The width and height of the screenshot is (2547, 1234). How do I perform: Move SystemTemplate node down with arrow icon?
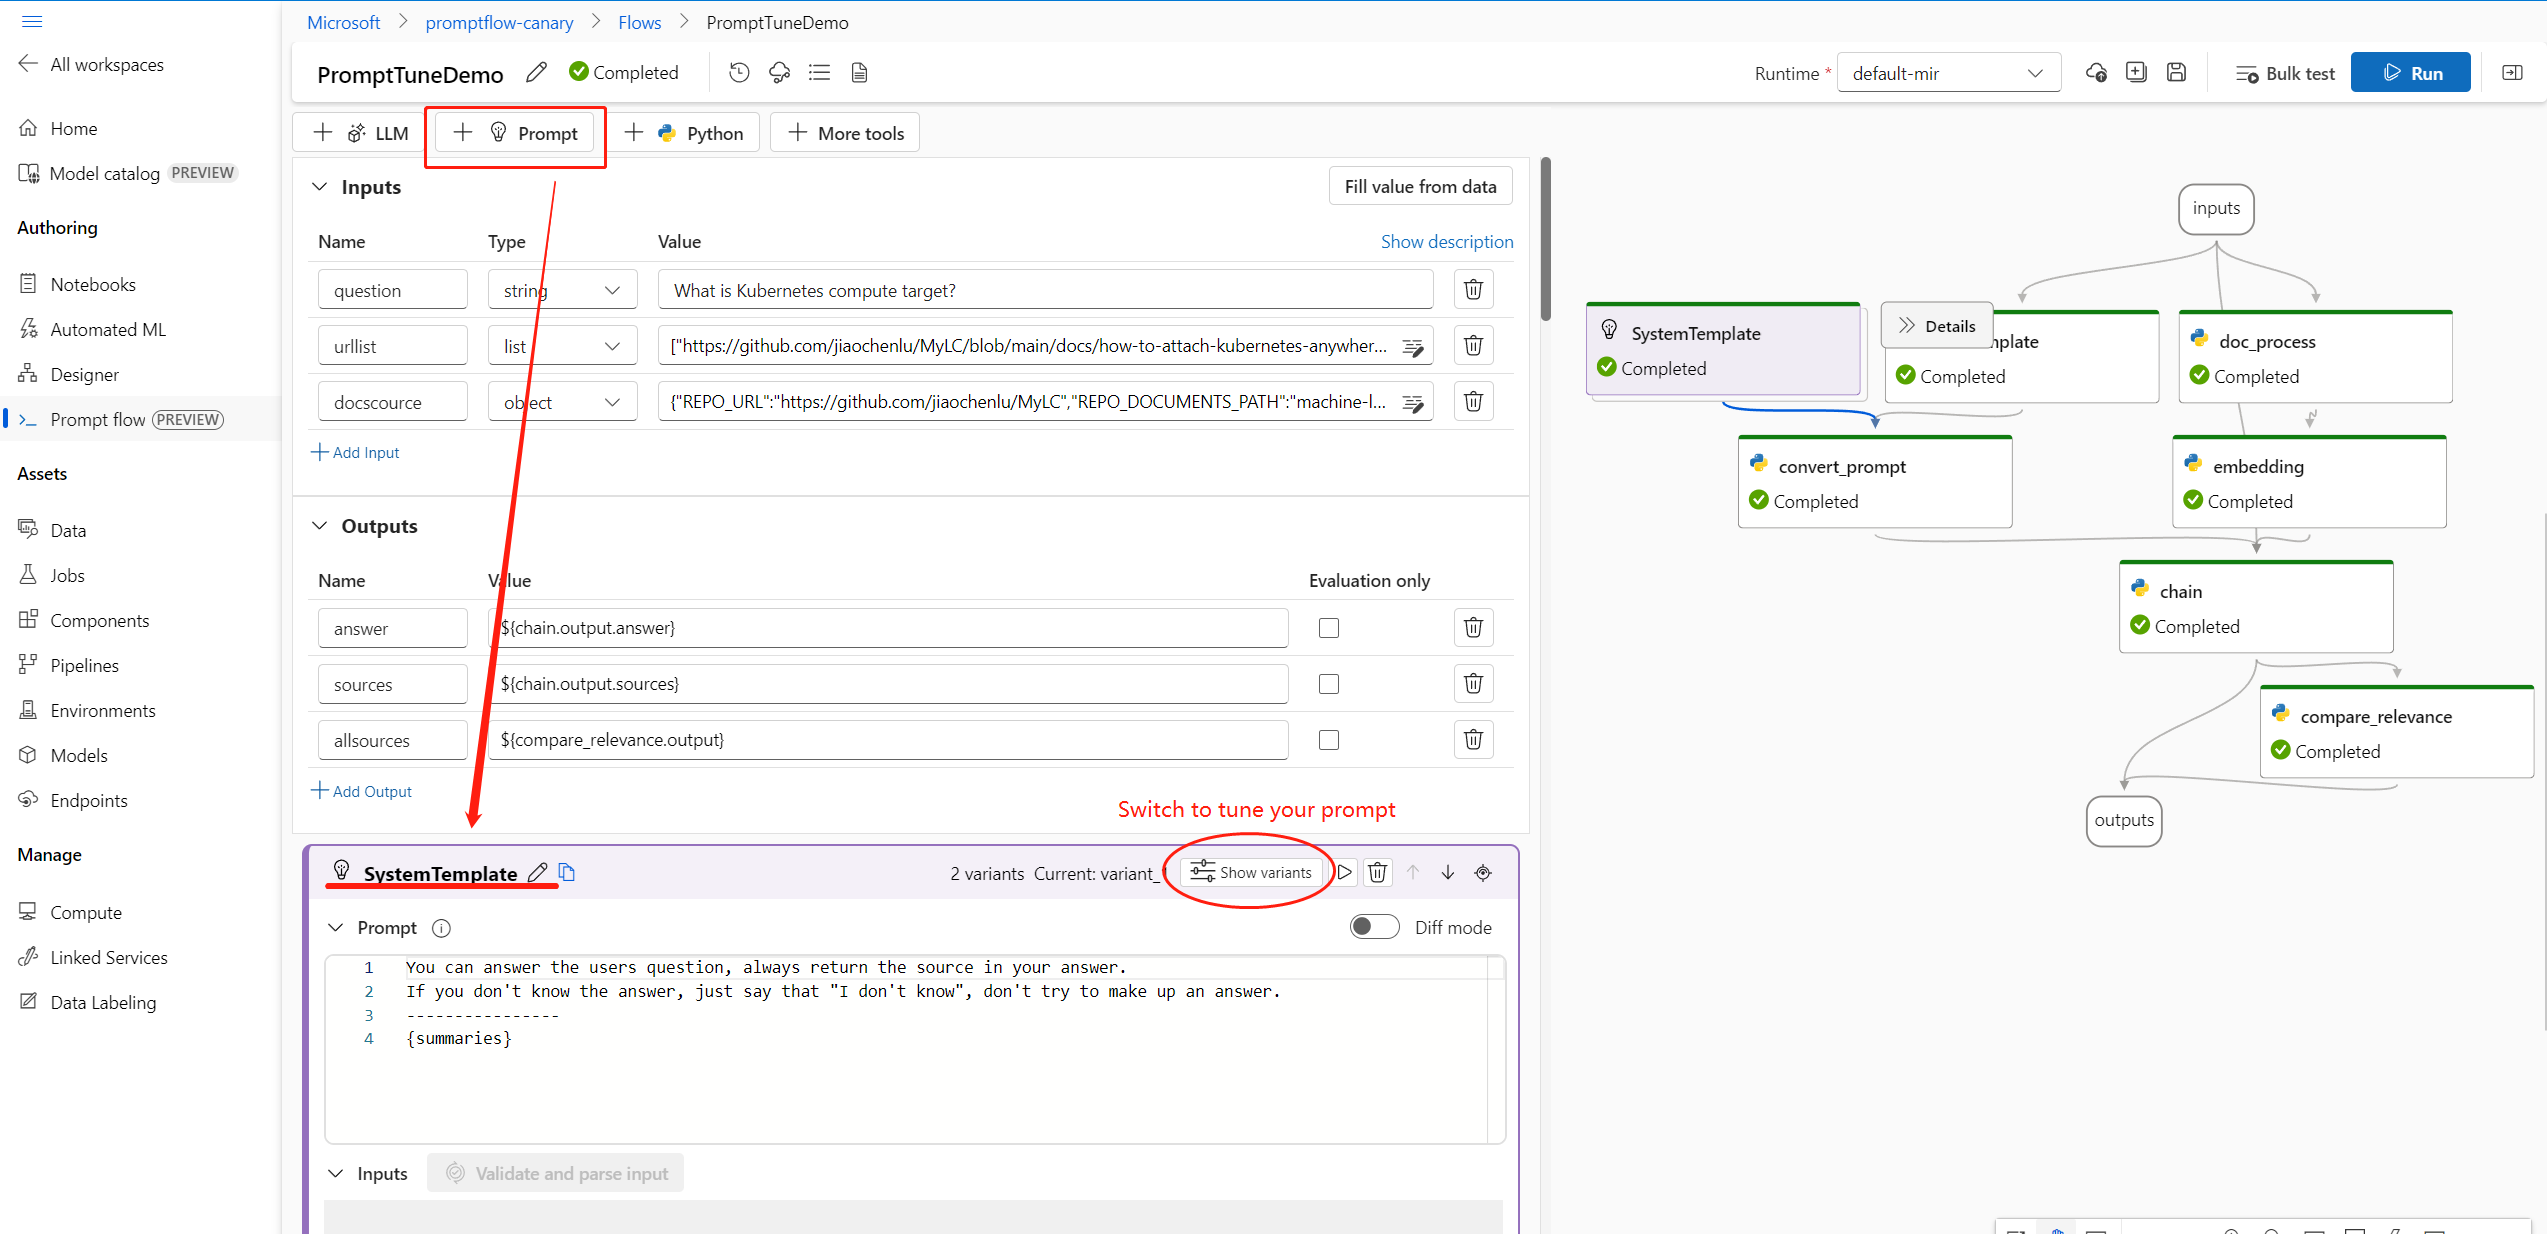1447,872
